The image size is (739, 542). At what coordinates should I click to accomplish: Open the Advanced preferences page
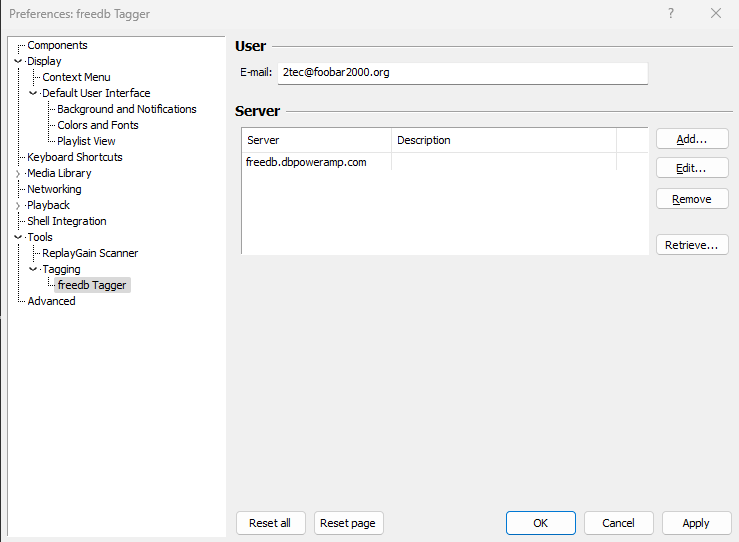point(51,301)
